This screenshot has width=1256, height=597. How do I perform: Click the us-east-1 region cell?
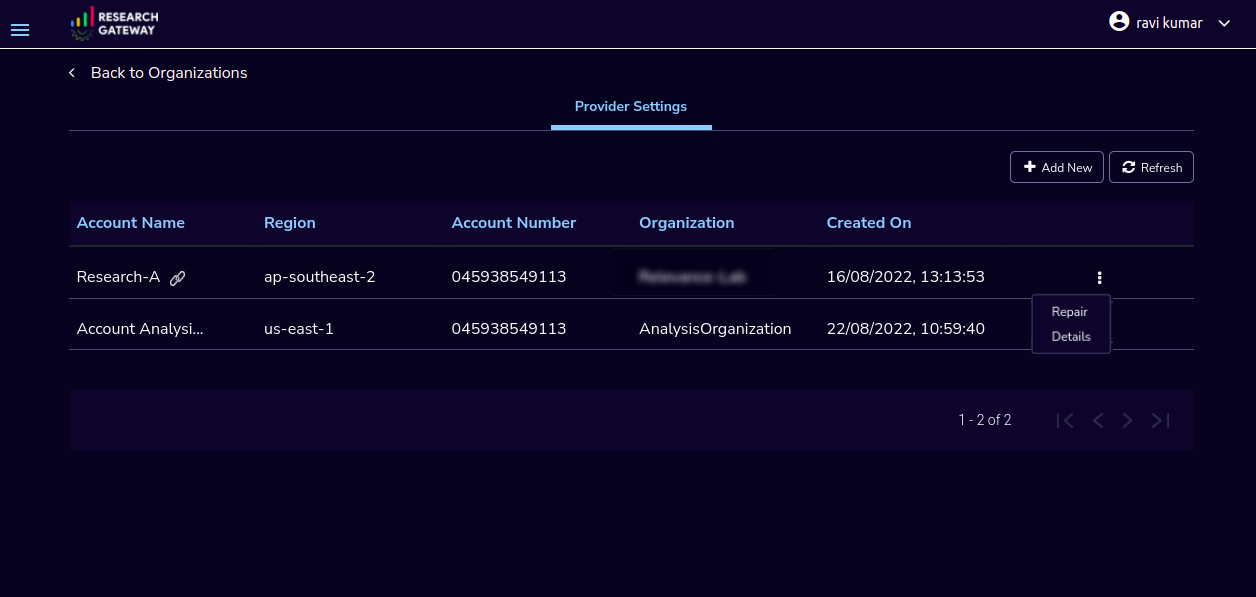(299, 329)
